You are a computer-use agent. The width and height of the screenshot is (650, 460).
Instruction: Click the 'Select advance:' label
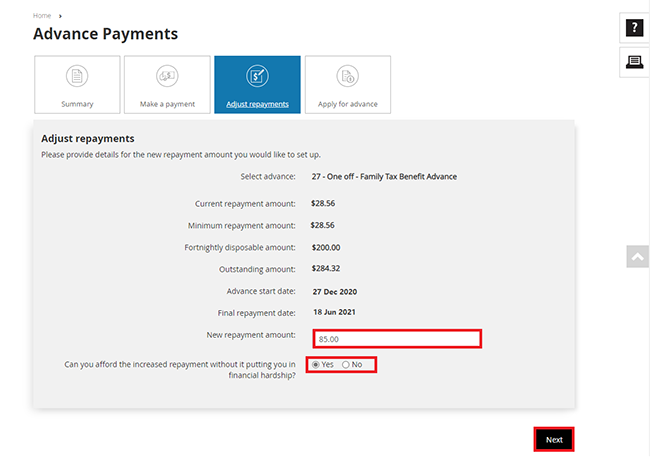point(268,177)
